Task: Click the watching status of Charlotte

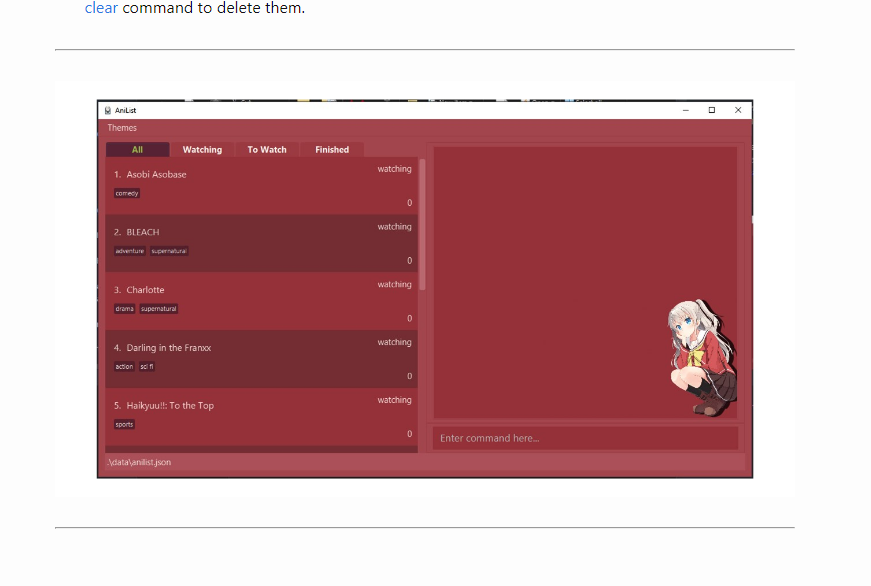Action: point(394,284)
